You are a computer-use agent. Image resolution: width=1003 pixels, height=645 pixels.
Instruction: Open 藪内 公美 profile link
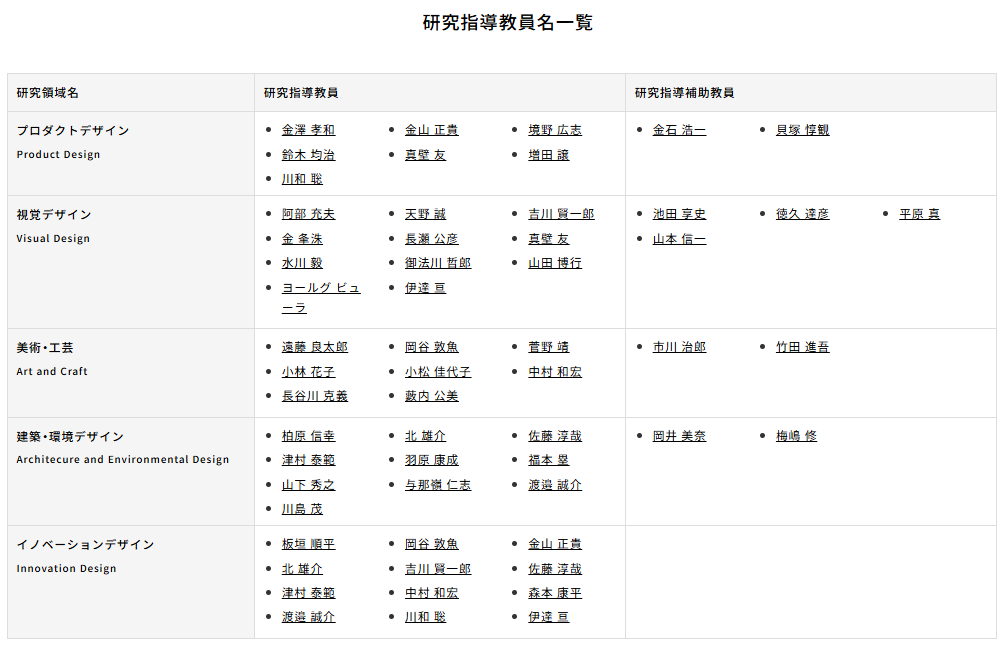pos(432,396)
